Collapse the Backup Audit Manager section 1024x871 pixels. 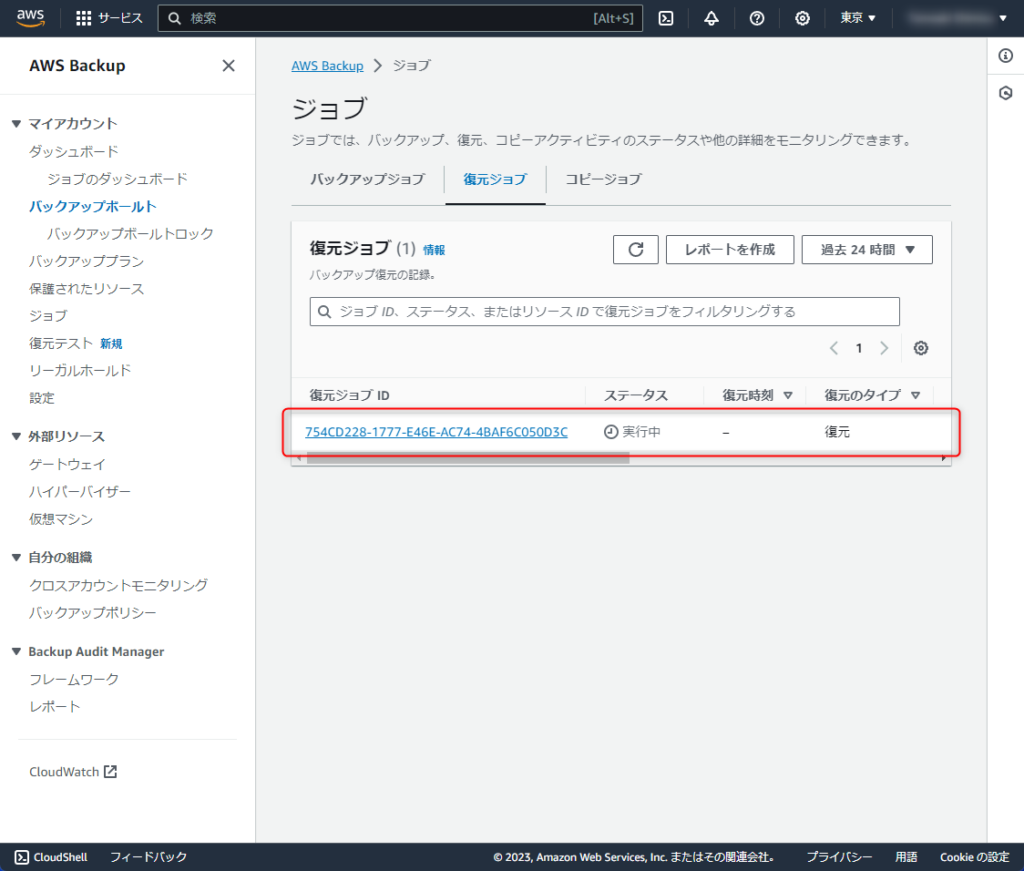tap(16, 652)
